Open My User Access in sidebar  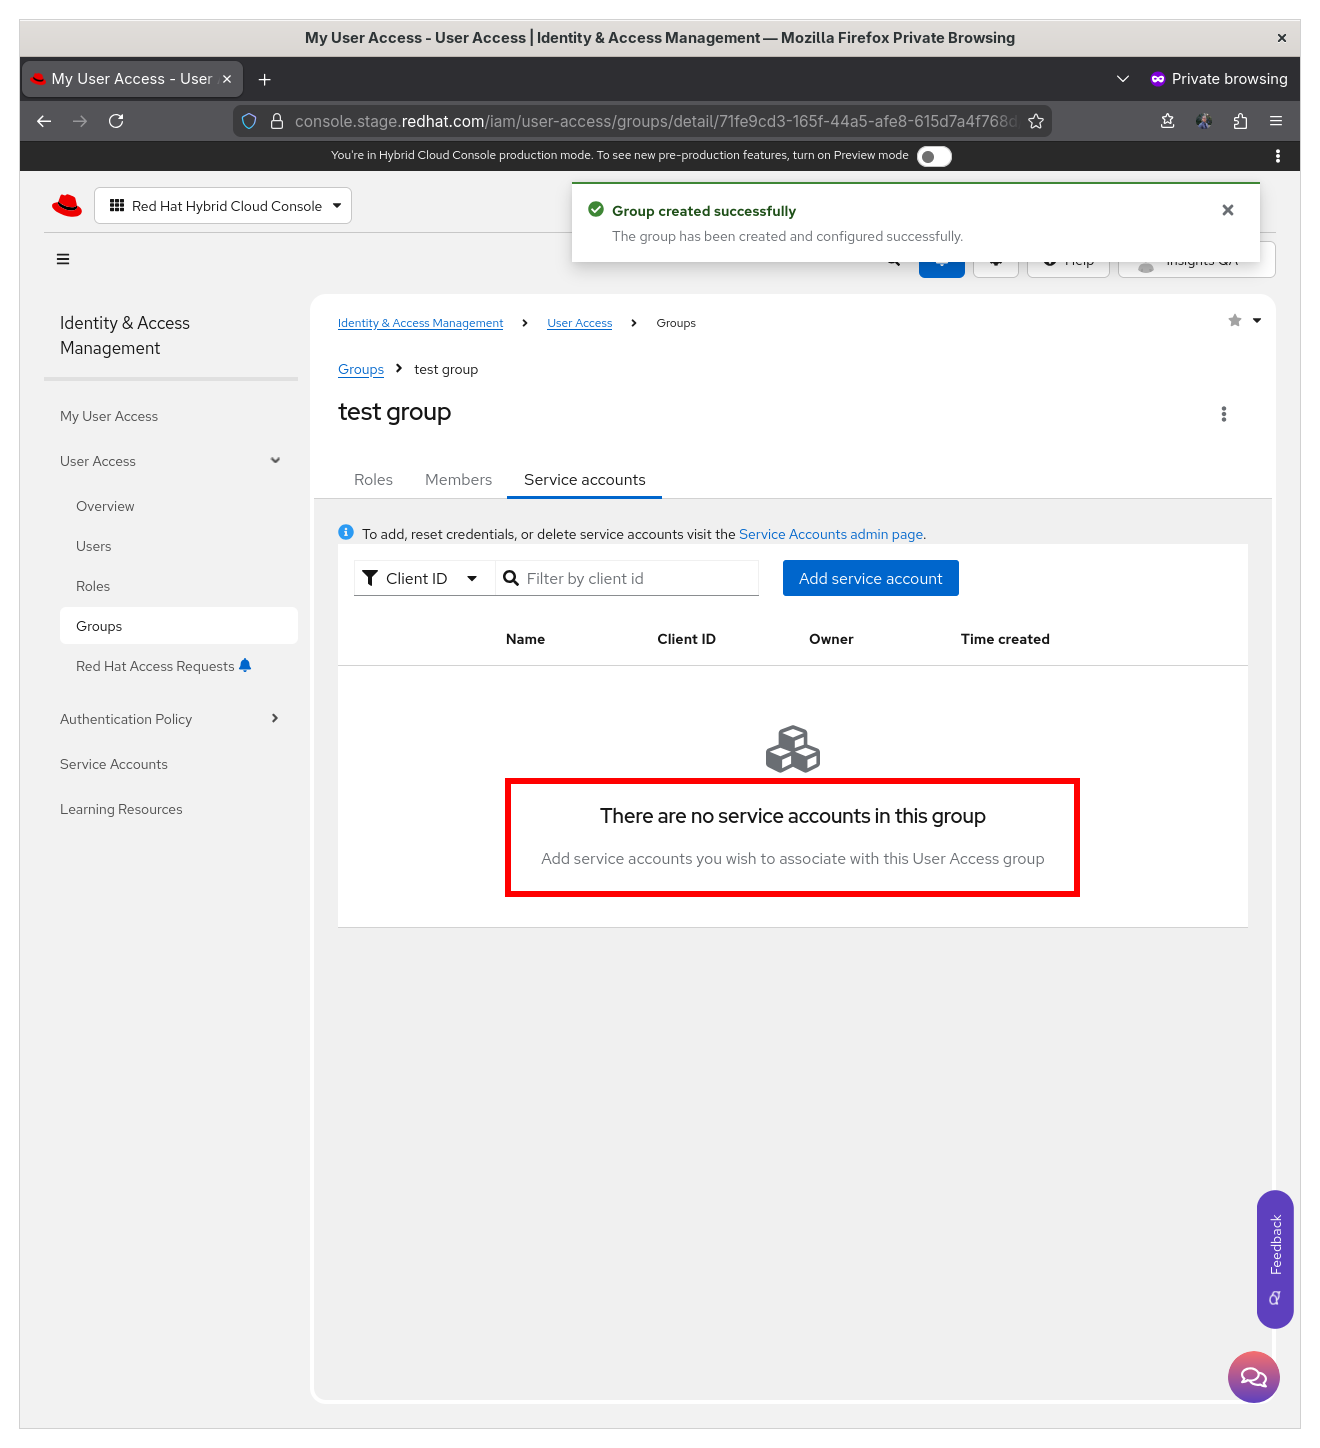click(x=109, y=416)
